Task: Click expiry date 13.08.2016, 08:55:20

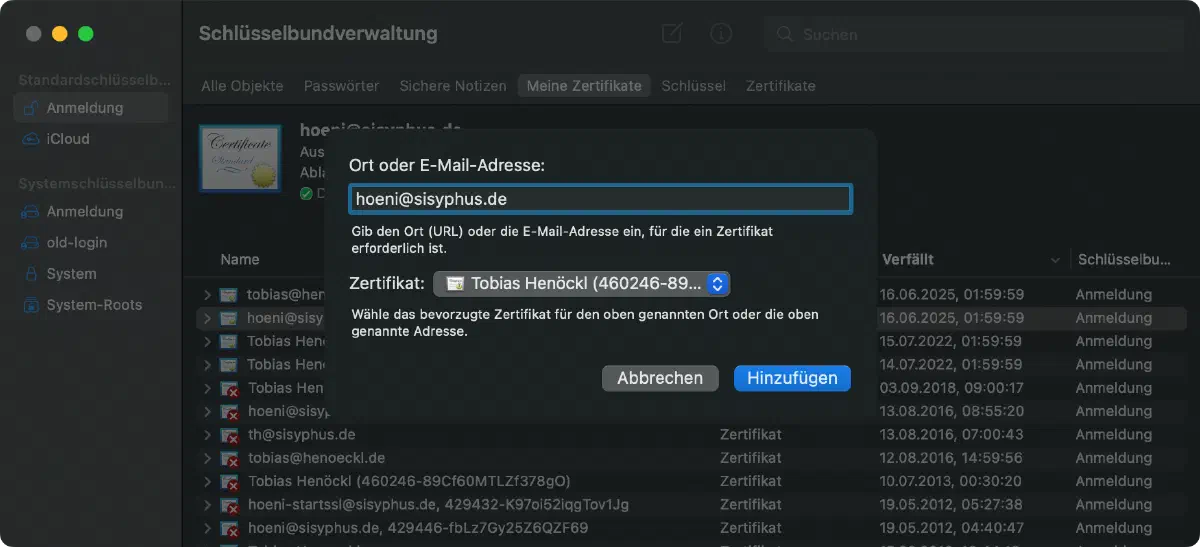Action: tap(951, 411)
